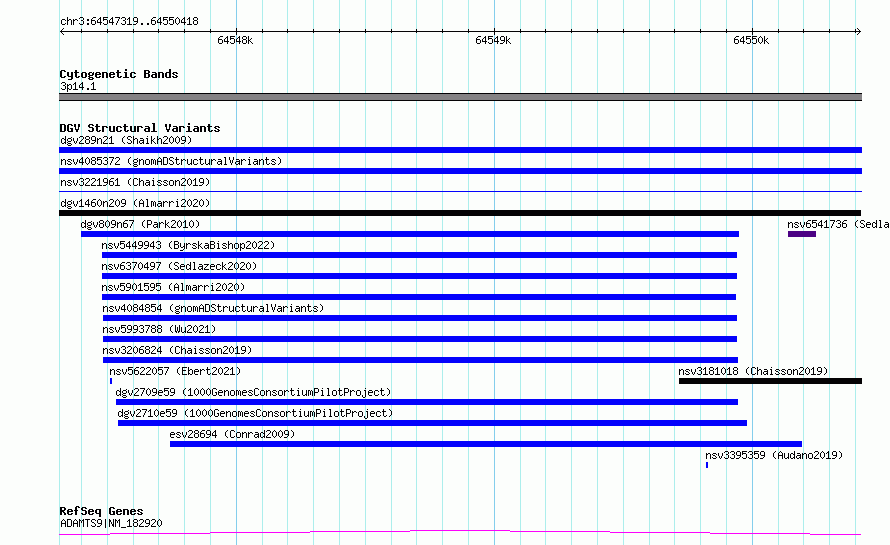Click the blue dgv289n21 variant bar

click(460, 150)
